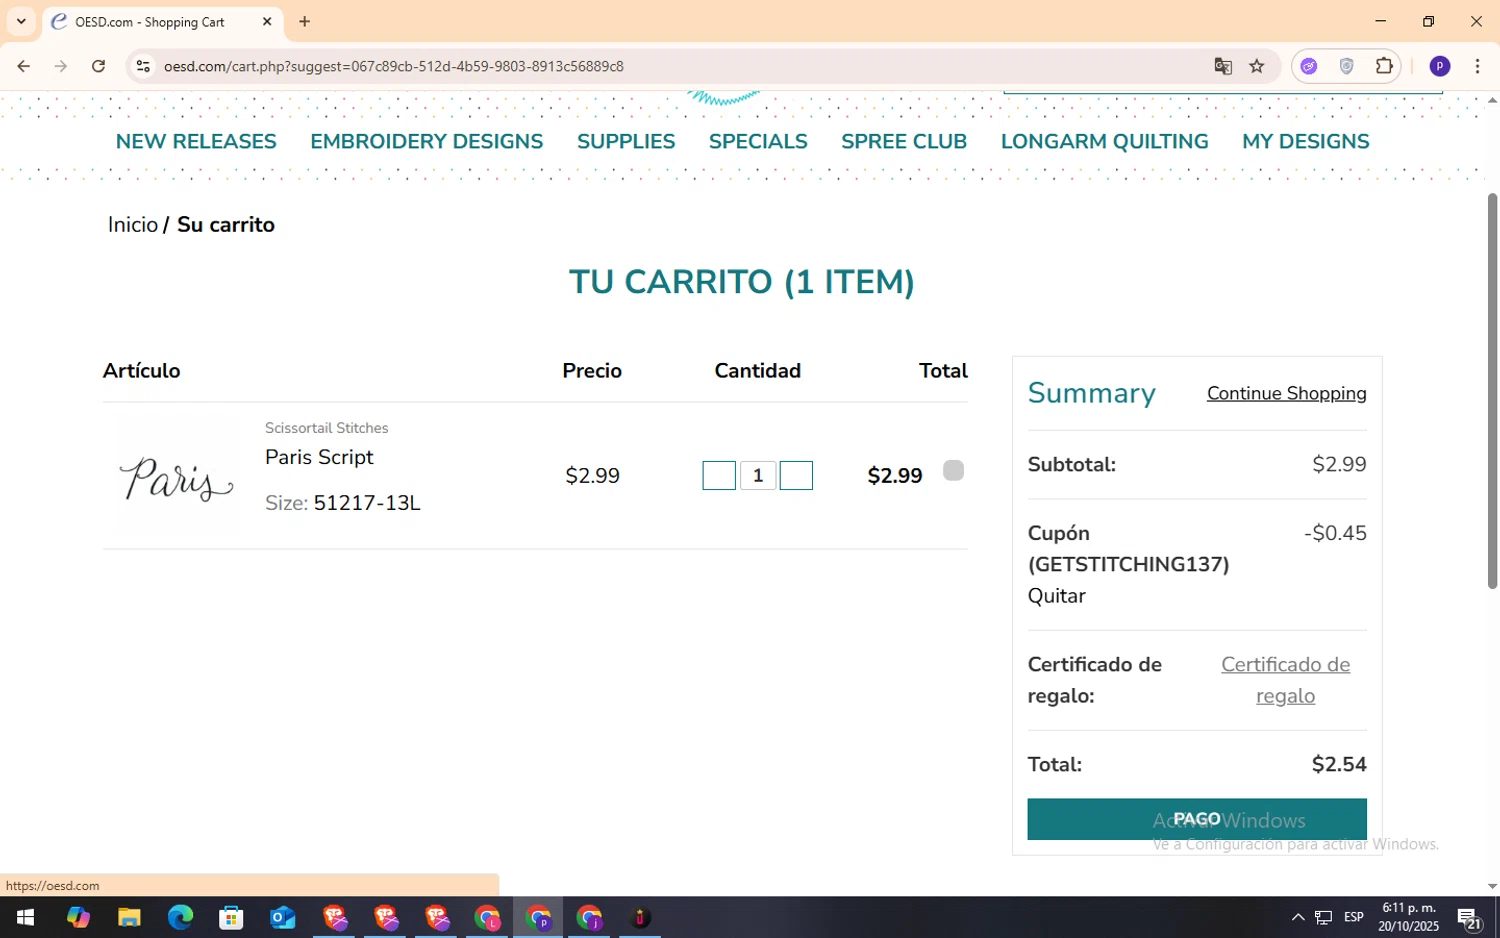This screenshot has width=1500, height=938.
Task: Expand the tab search dropdown arrow
Action: [x=21, y=21]
